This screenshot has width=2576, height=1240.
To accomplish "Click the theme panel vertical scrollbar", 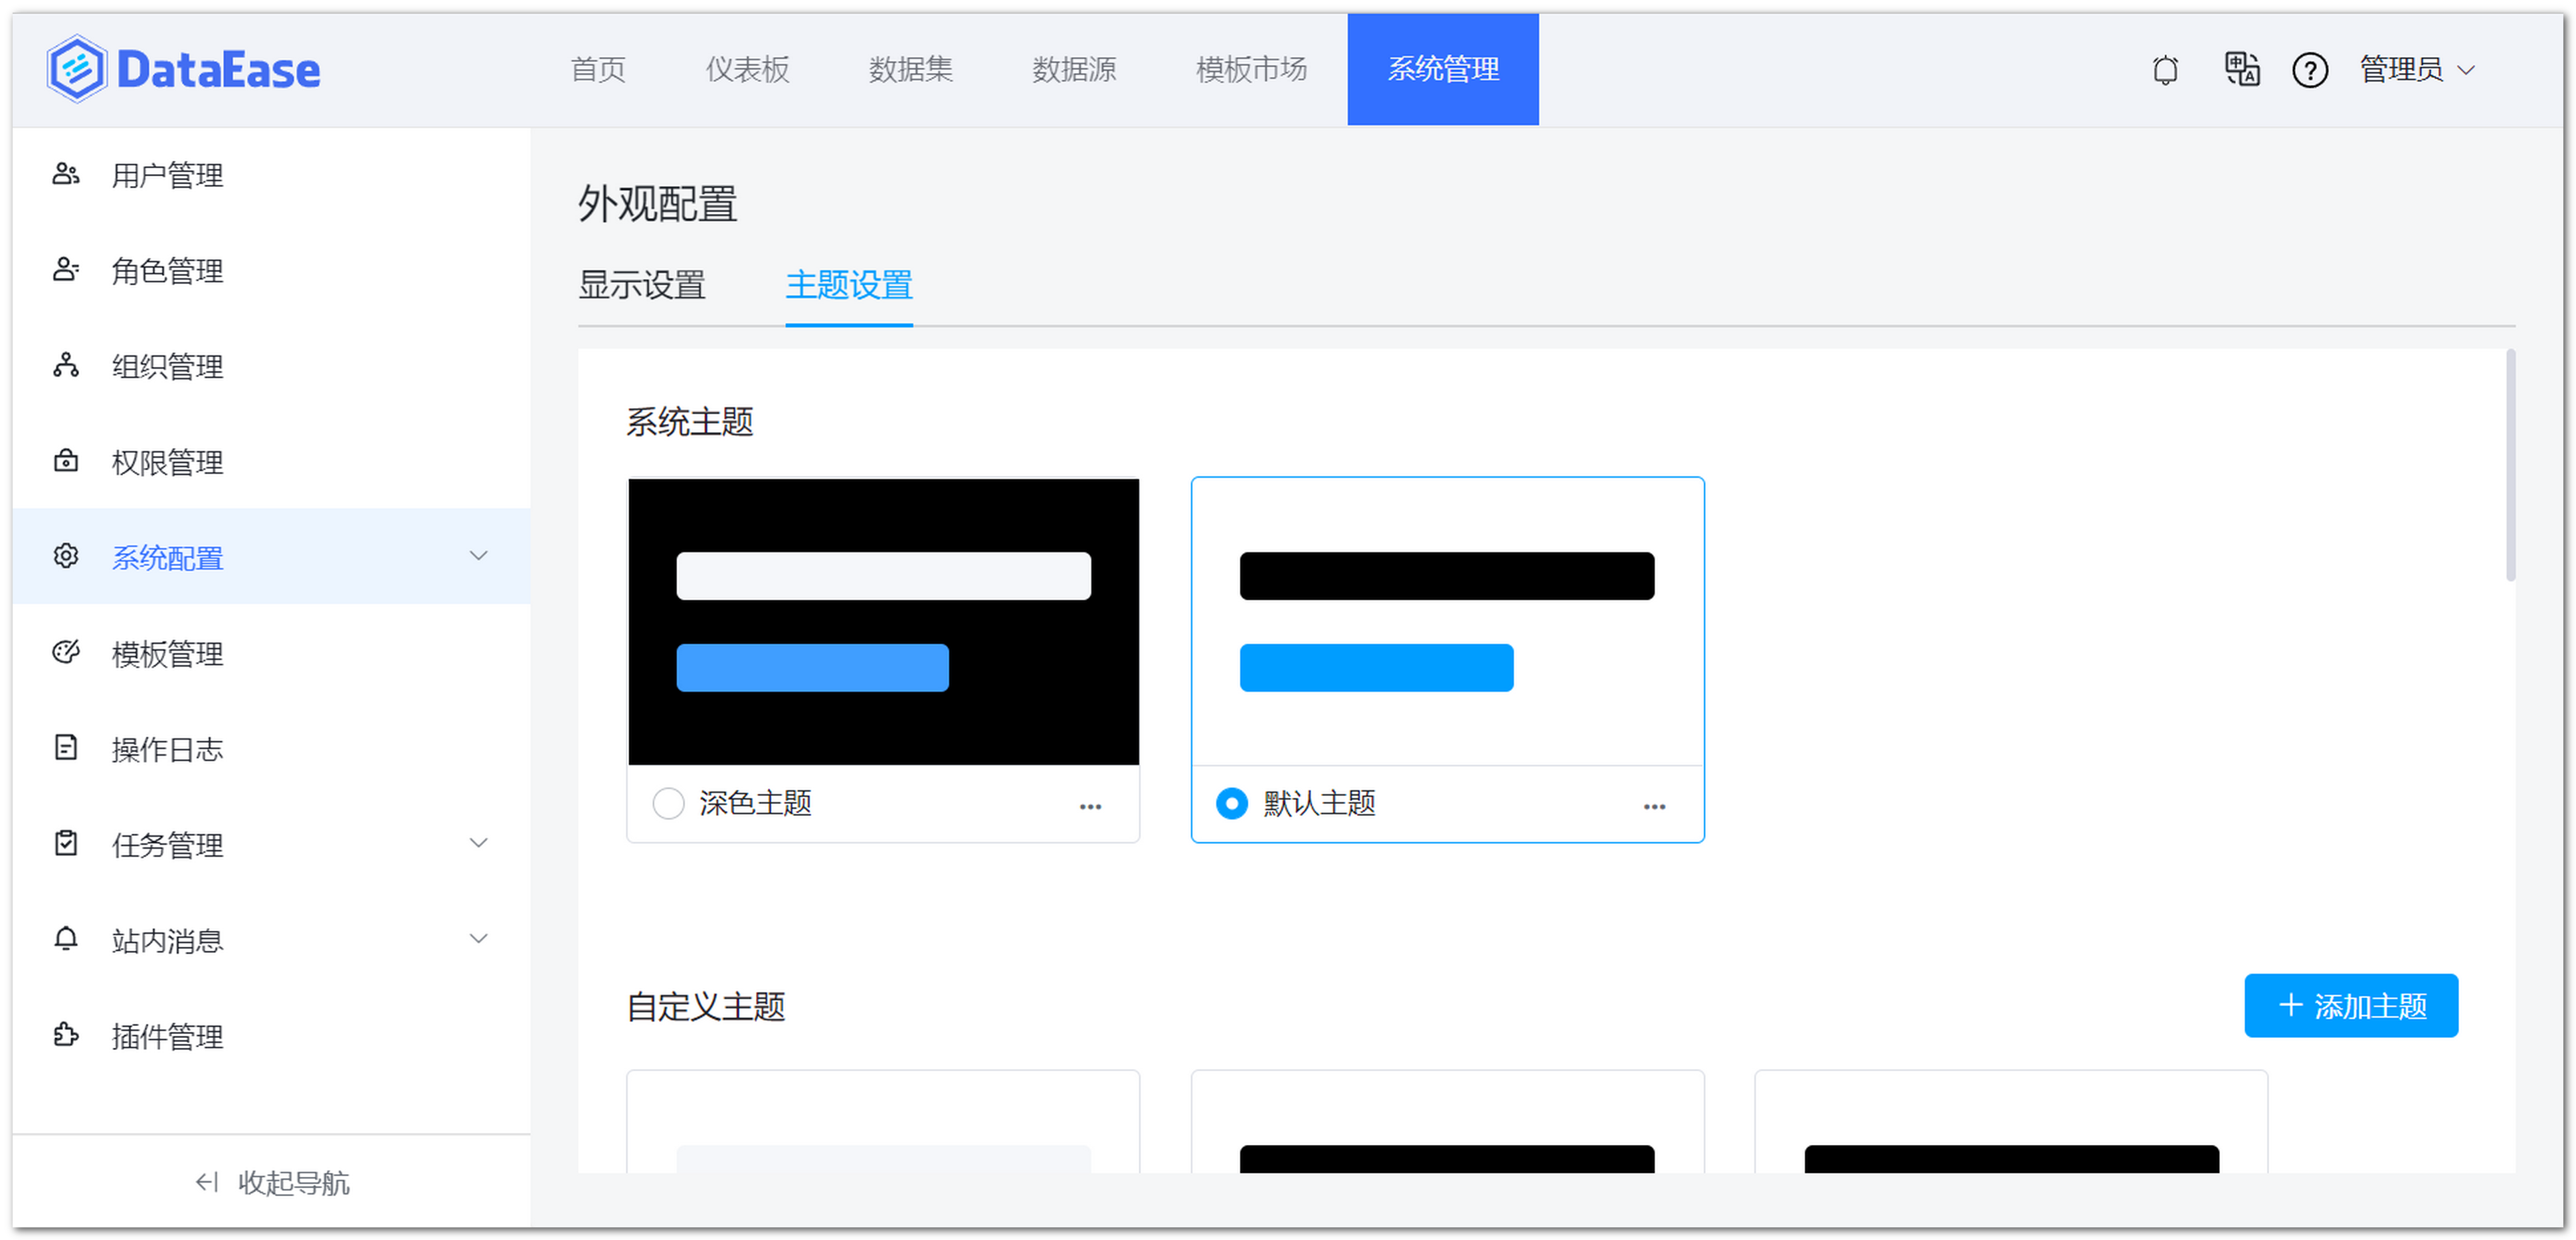I will pos(2510,465).
